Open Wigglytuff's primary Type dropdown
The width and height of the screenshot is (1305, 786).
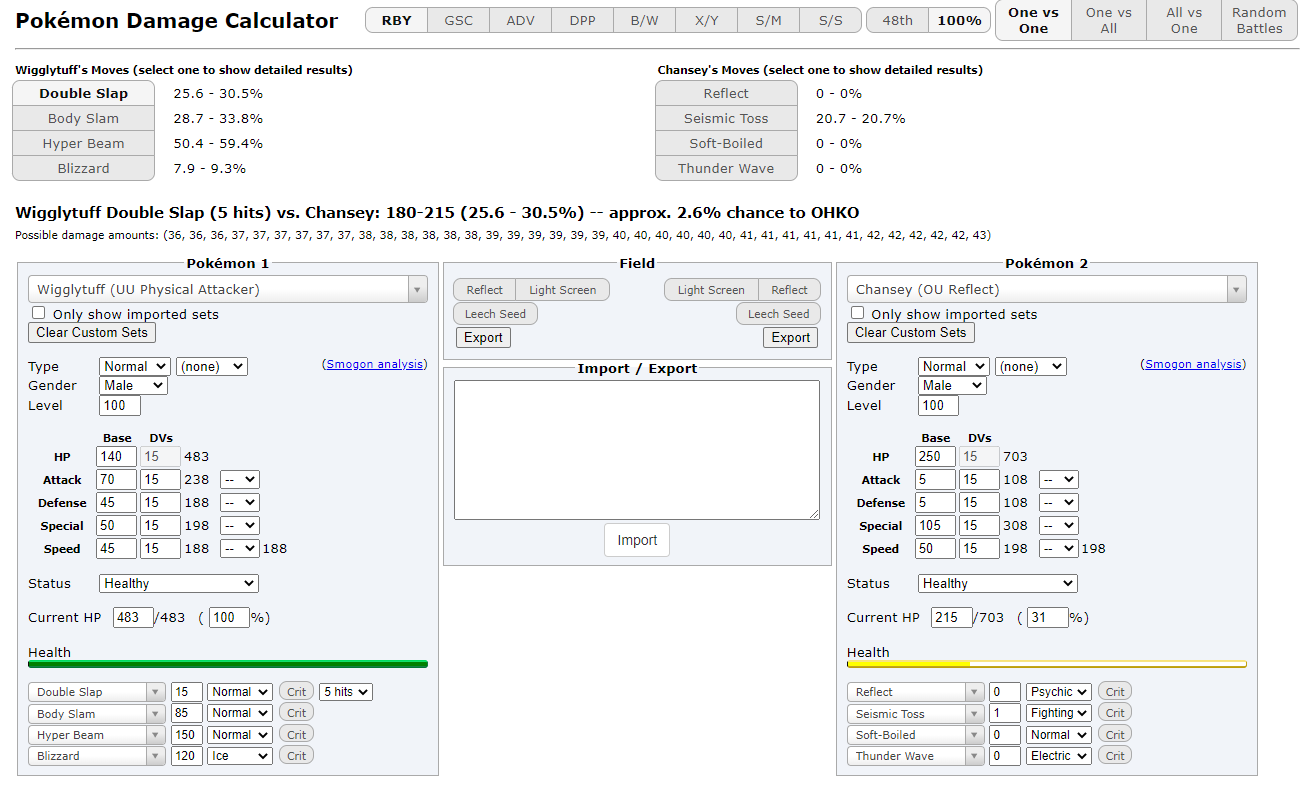pyautogui.click(x=135, y=367)
